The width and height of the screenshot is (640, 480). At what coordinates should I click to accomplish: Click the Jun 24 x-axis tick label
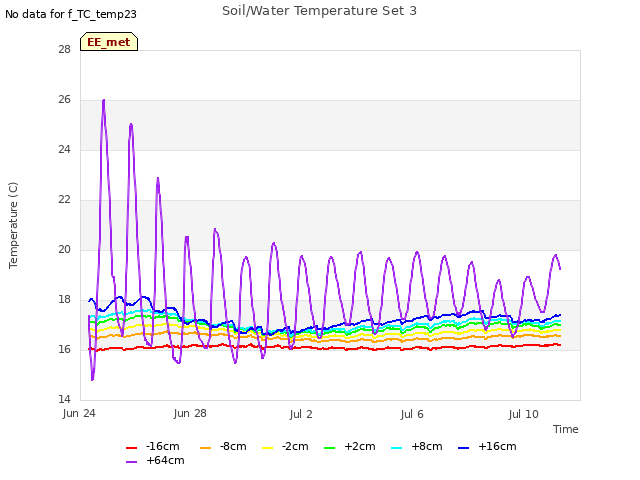[79, 414]
